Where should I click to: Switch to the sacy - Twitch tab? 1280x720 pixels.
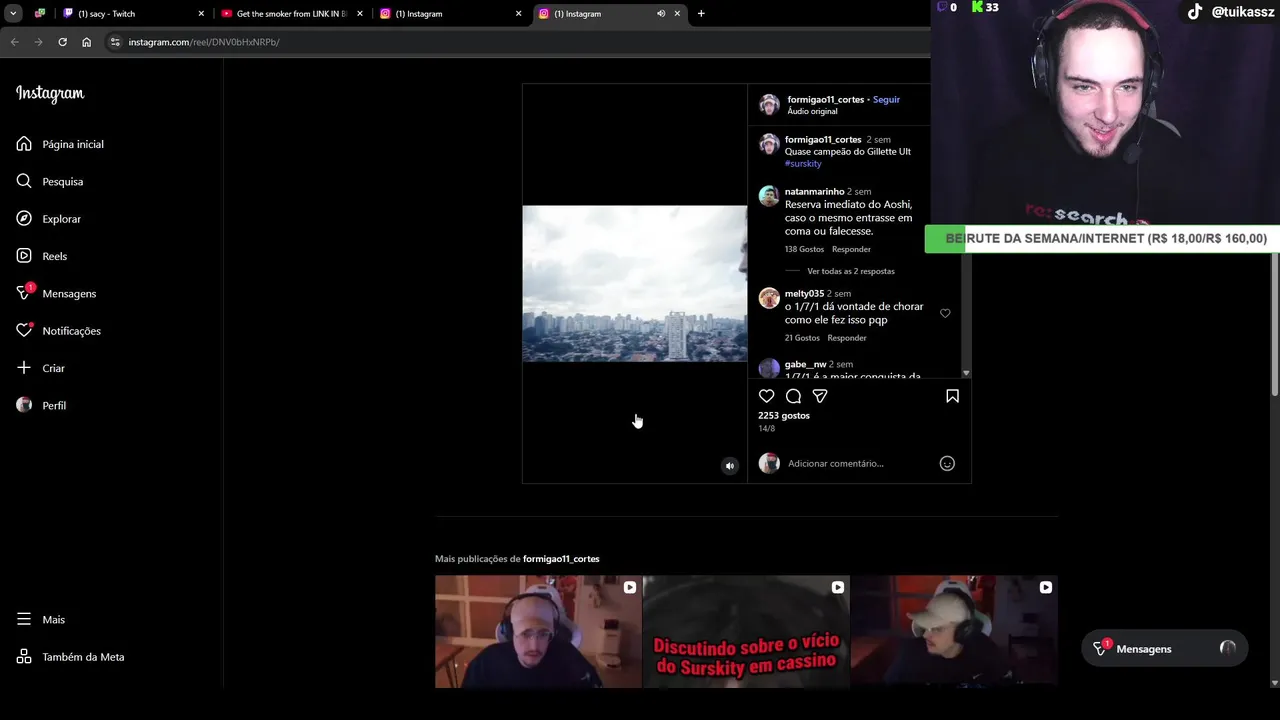coord(133,14)
